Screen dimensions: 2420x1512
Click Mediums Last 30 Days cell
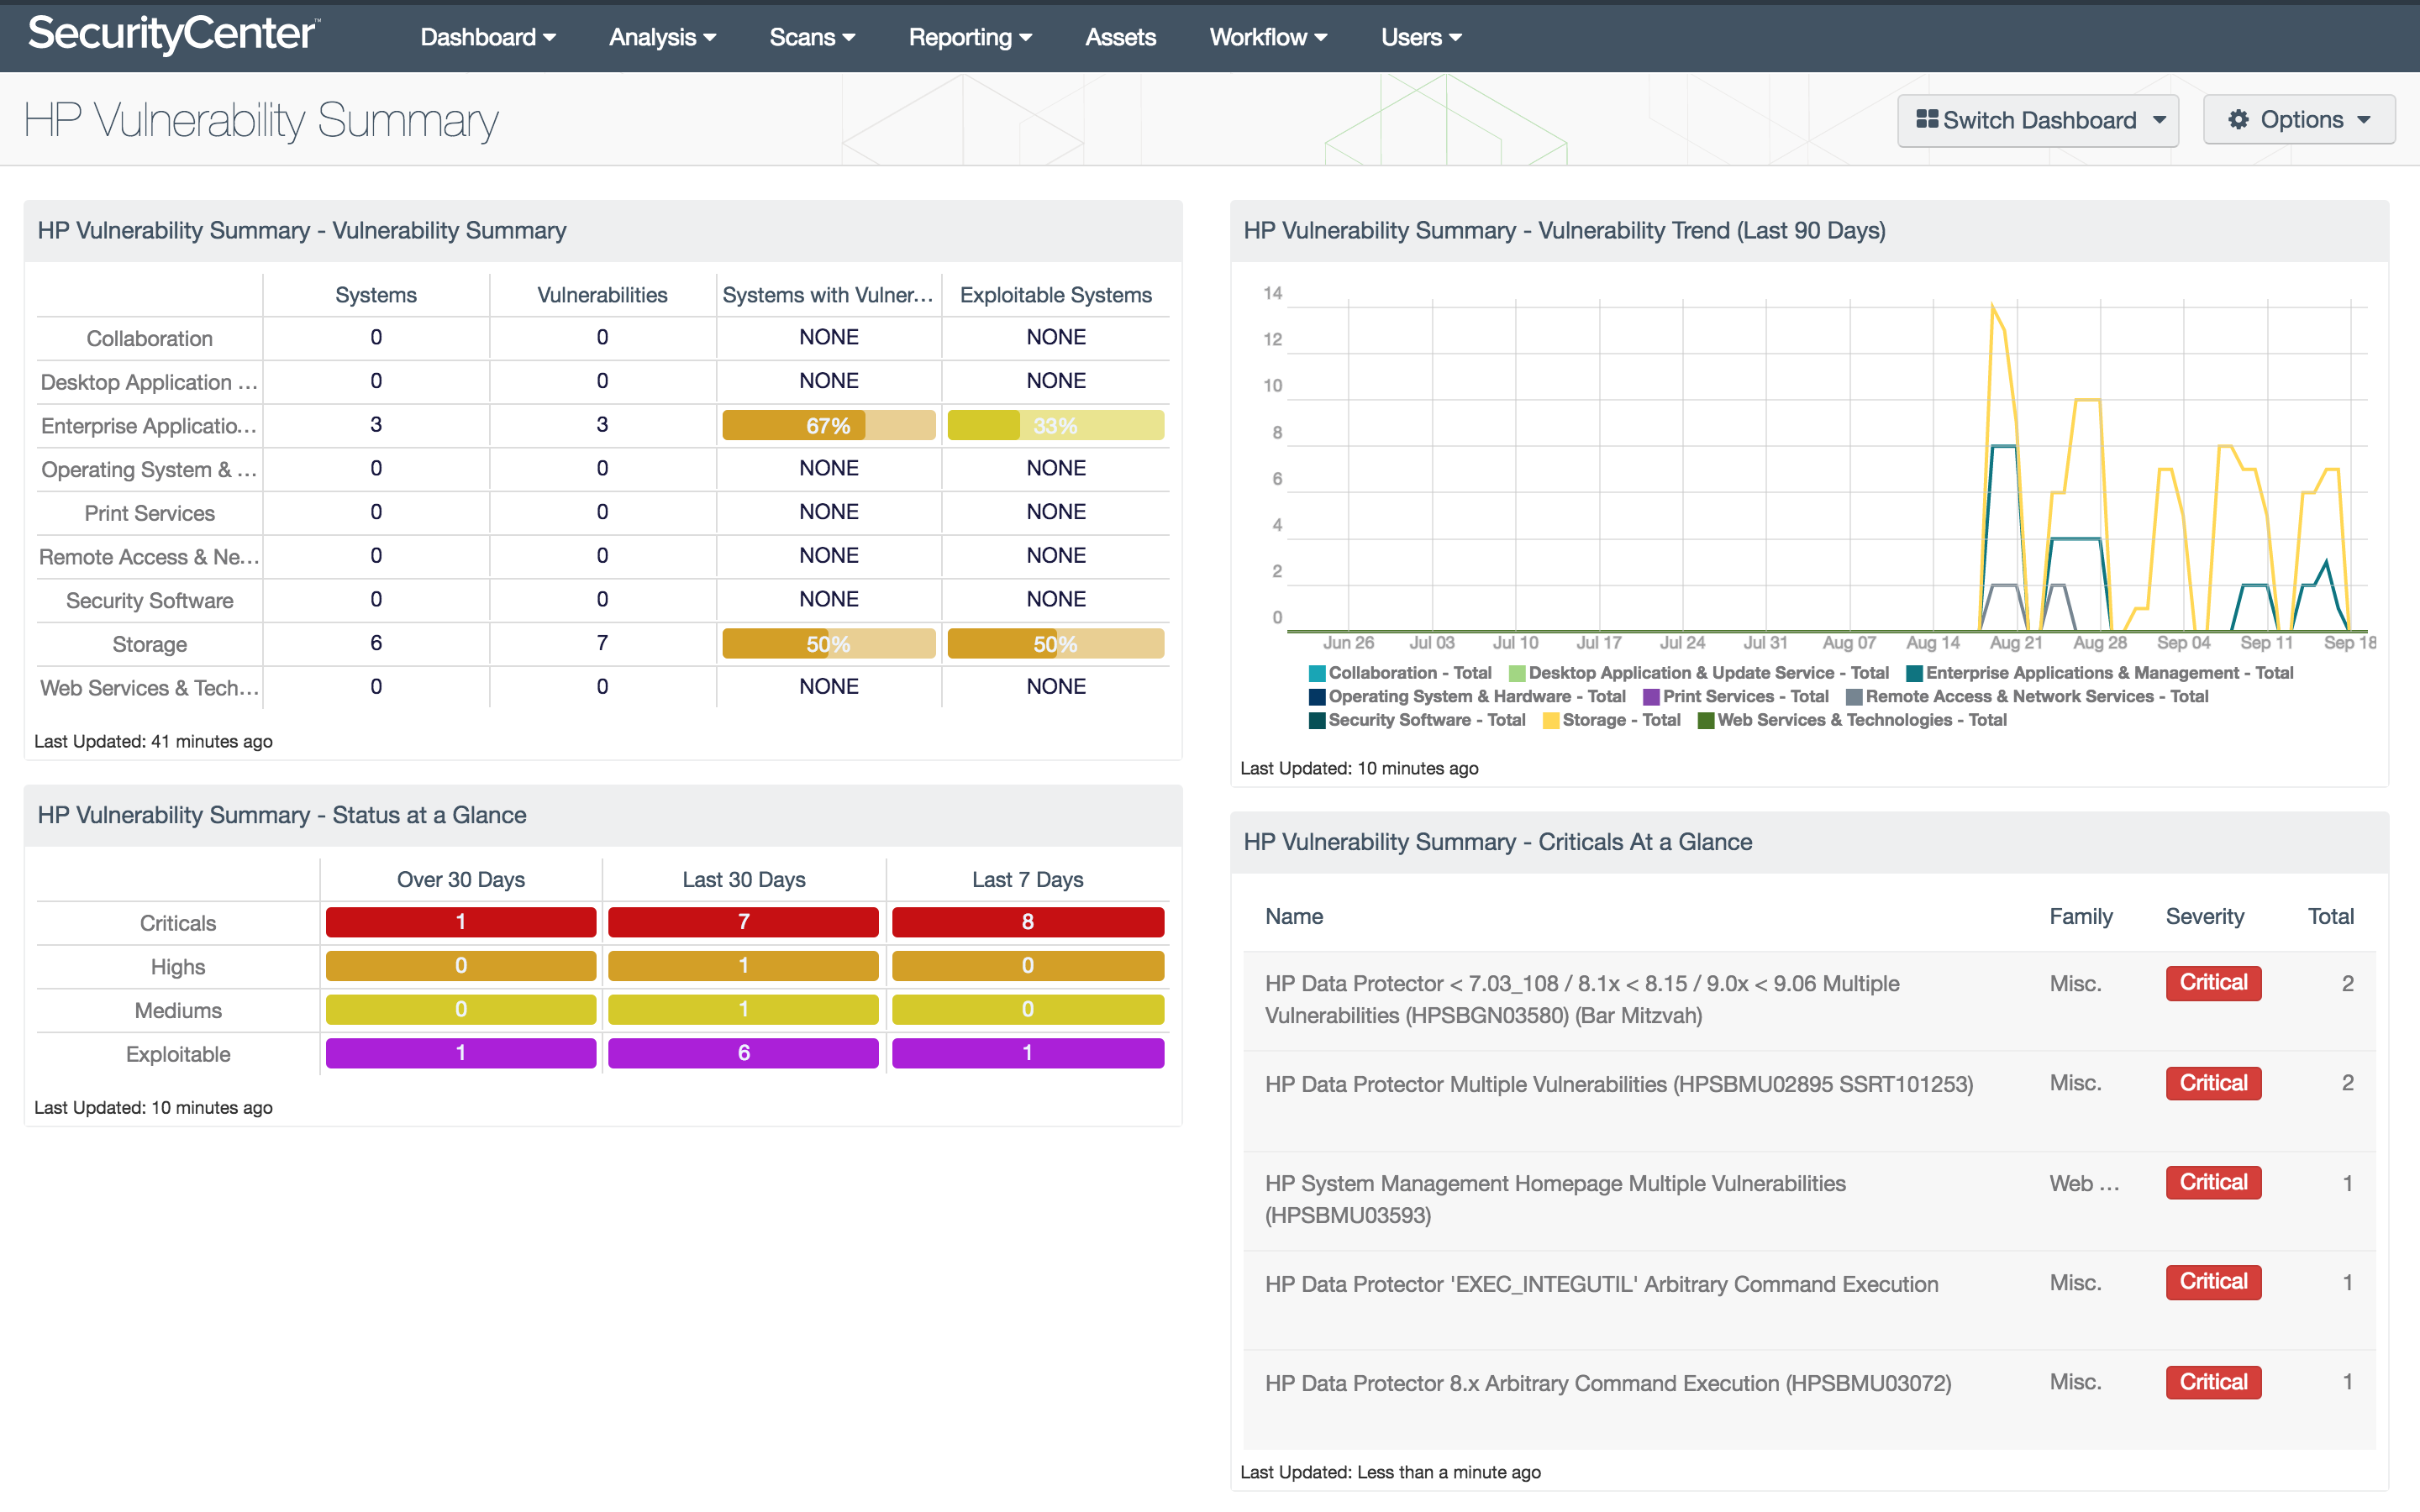(743, 1009)
